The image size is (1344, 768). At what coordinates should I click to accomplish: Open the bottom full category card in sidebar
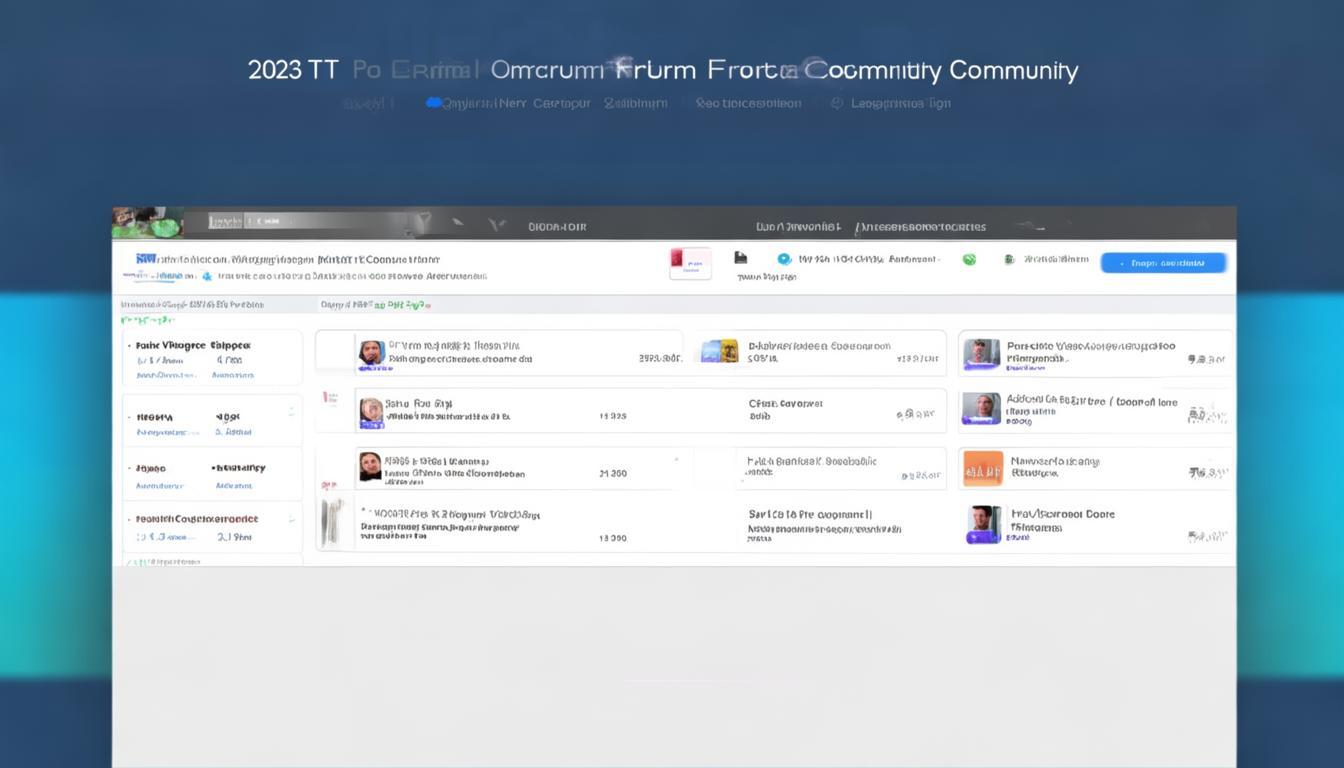pyautogui.click(x=212, y=527)
